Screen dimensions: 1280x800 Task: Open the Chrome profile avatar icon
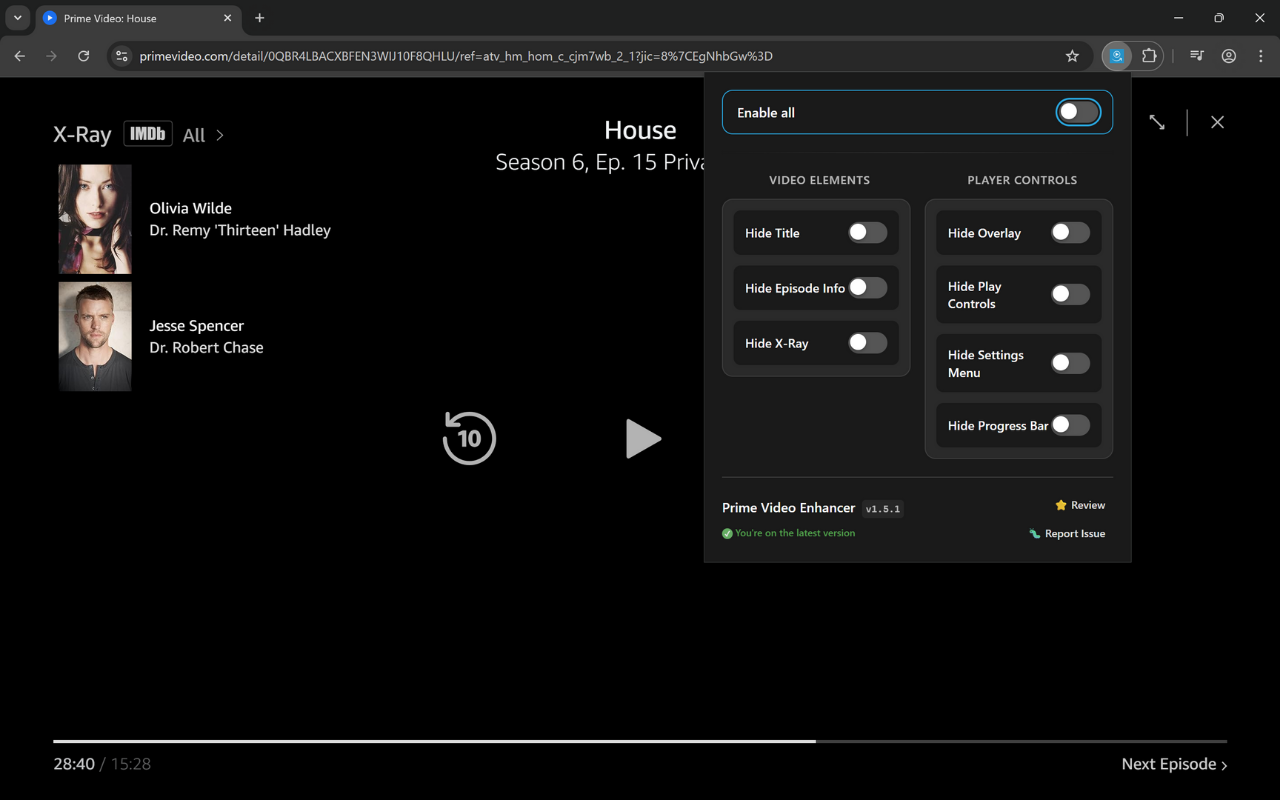coord(1229,56)
